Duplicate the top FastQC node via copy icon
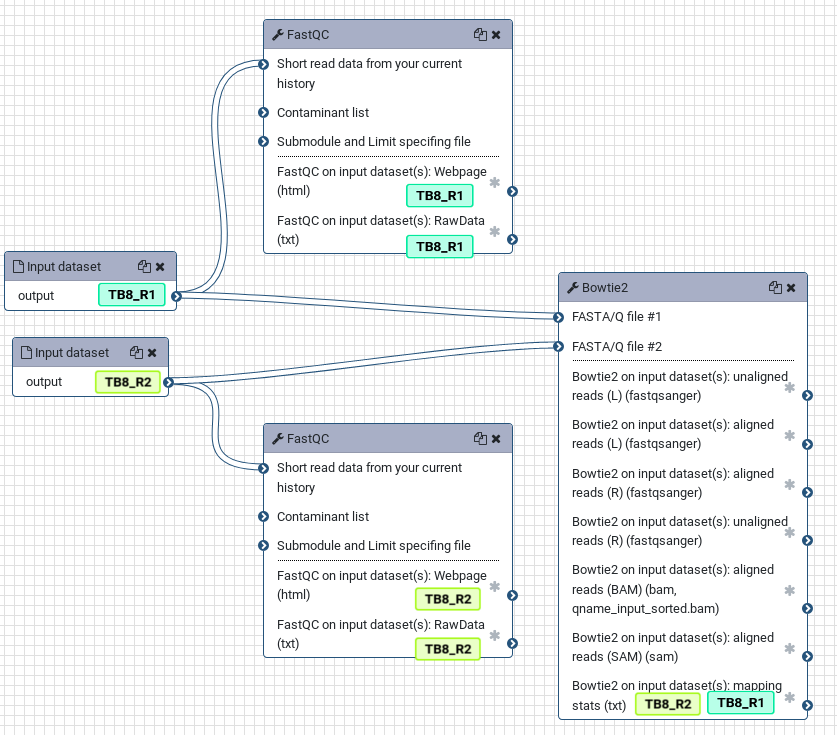Viewport: 837px width, 735px height. click(480, 35)
